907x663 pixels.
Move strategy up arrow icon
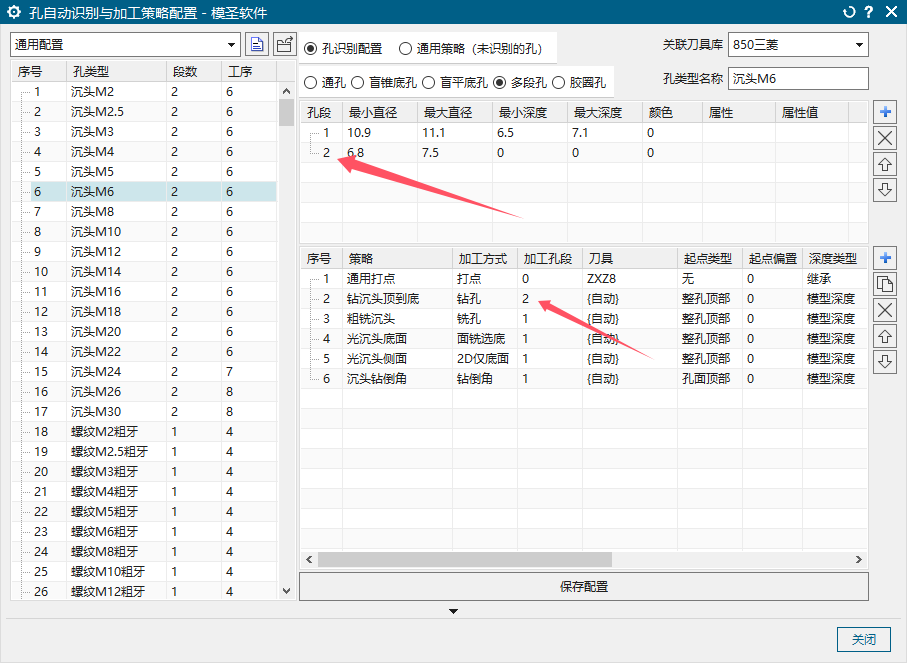[x=885, y=336]
